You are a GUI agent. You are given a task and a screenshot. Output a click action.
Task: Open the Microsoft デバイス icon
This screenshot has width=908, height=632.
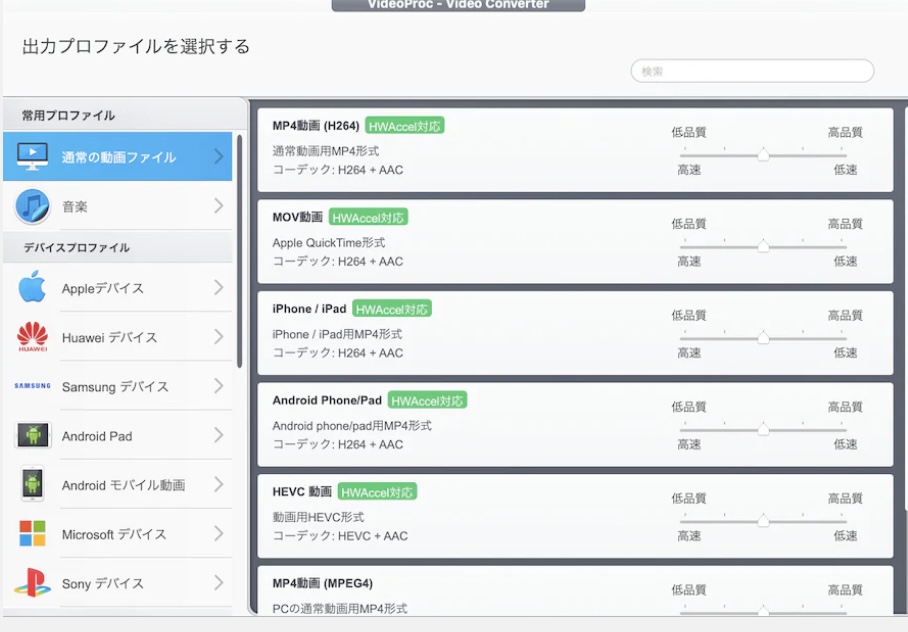click(x=30, y=534)
